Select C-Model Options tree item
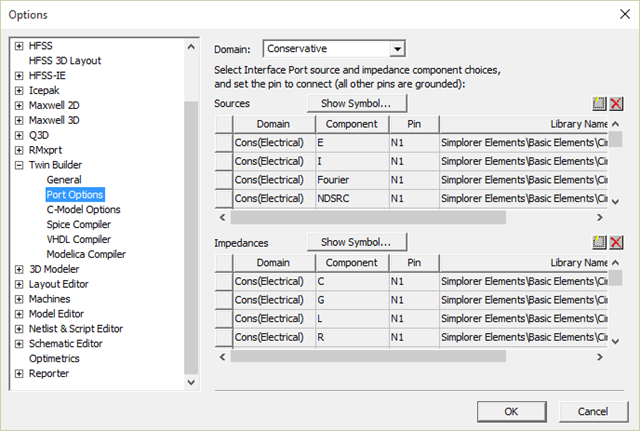This screenshot has width=640, height=431. click(83, 210)
